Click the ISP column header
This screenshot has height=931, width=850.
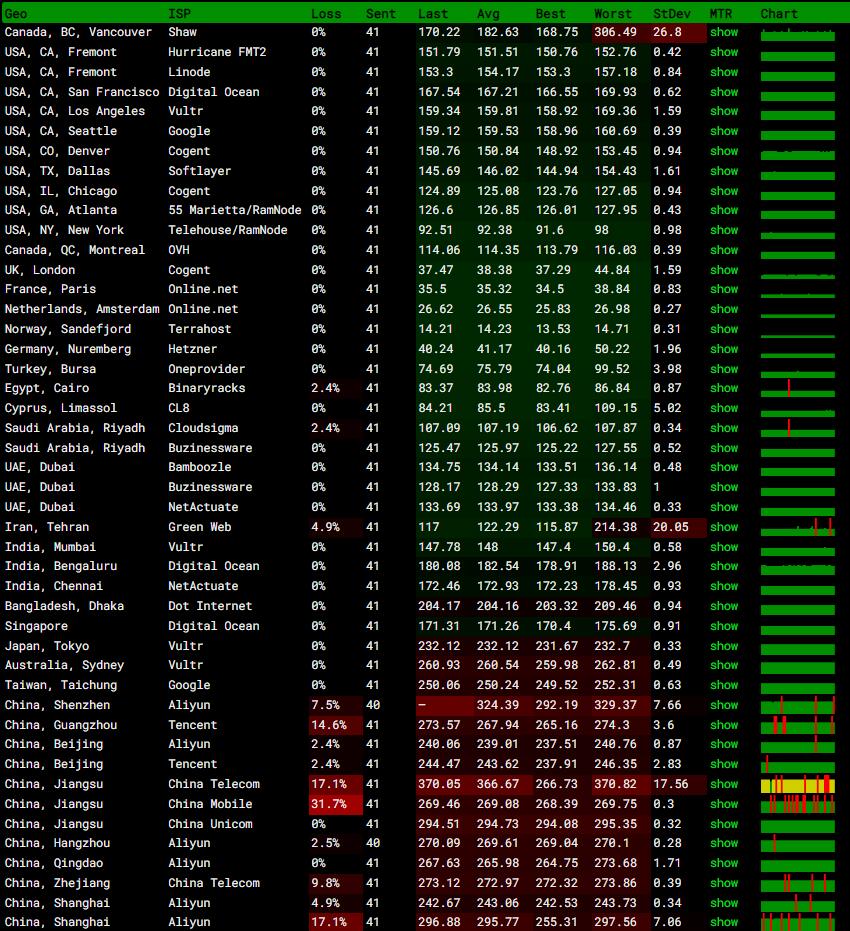[179, 14]
